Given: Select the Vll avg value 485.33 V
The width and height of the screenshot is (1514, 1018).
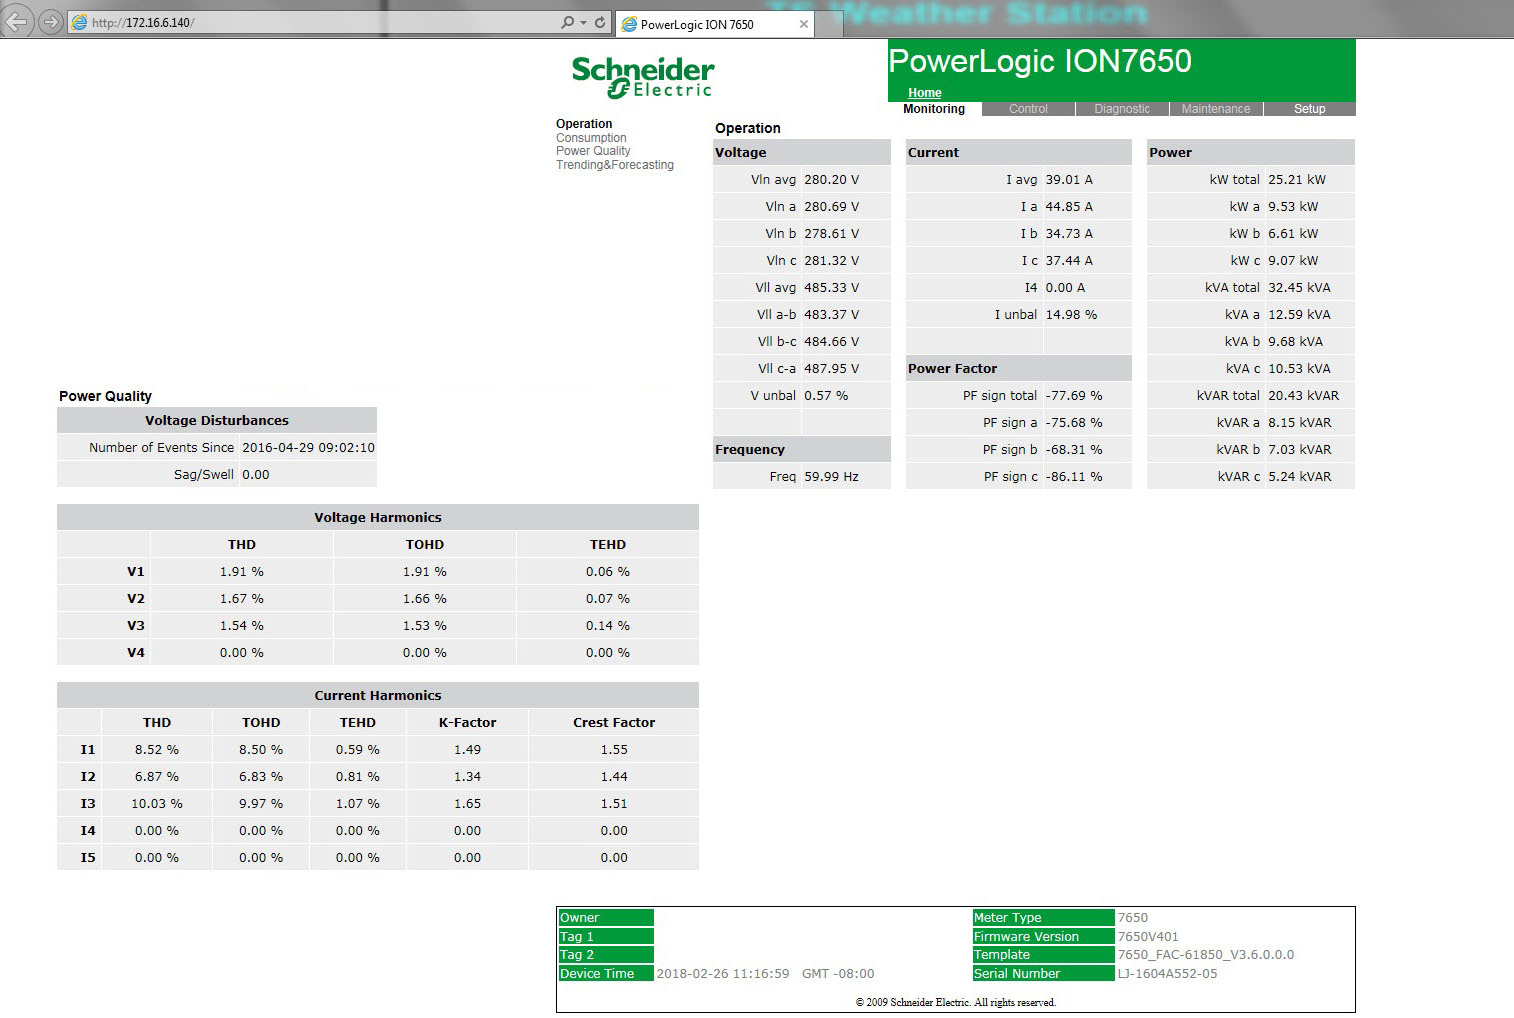Looking at the screenshot, I should 831,288.
